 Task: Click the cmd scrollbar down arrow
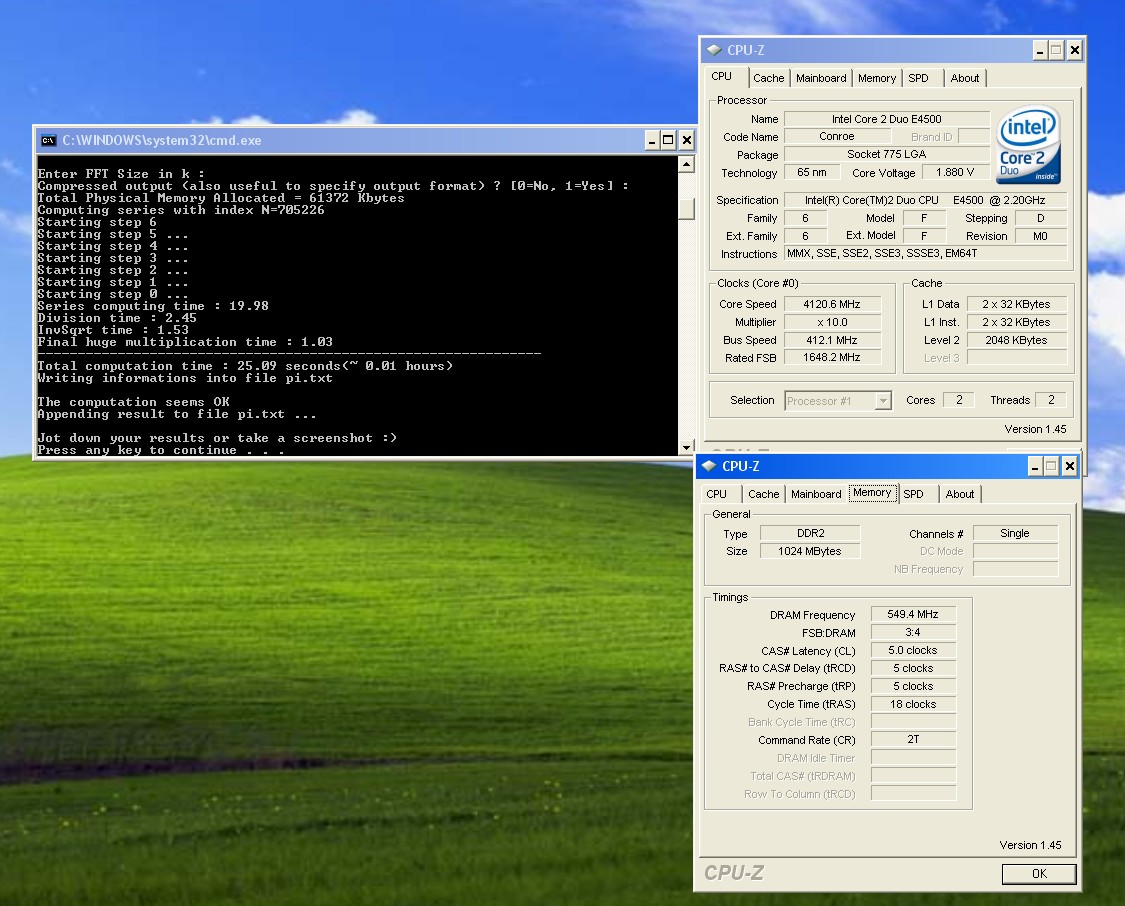coord(687,447)
